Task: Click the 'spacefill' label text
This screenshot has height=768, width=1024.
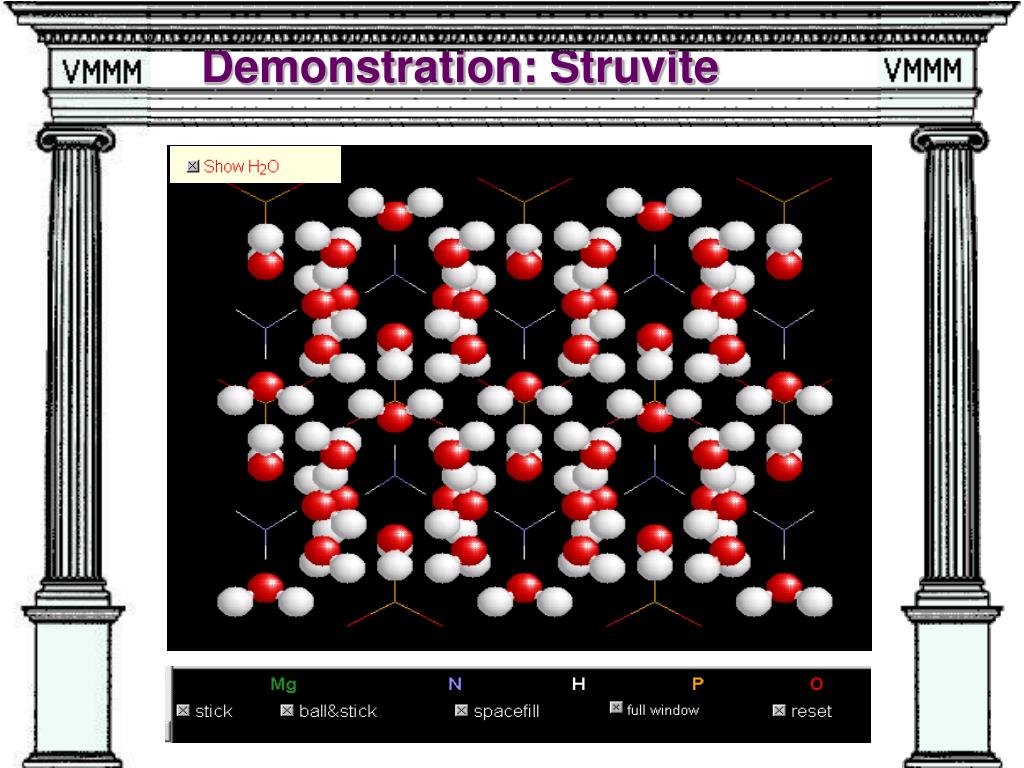Action: click(506, 712)
